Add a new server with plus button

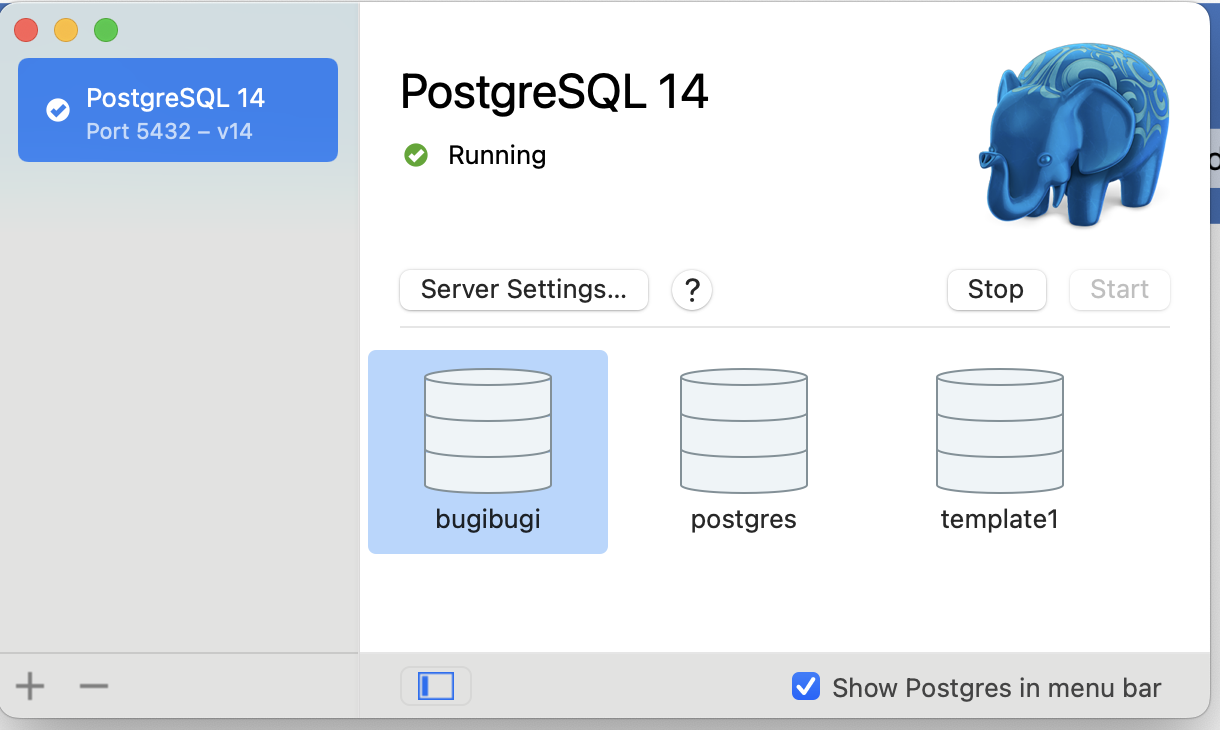30,686
